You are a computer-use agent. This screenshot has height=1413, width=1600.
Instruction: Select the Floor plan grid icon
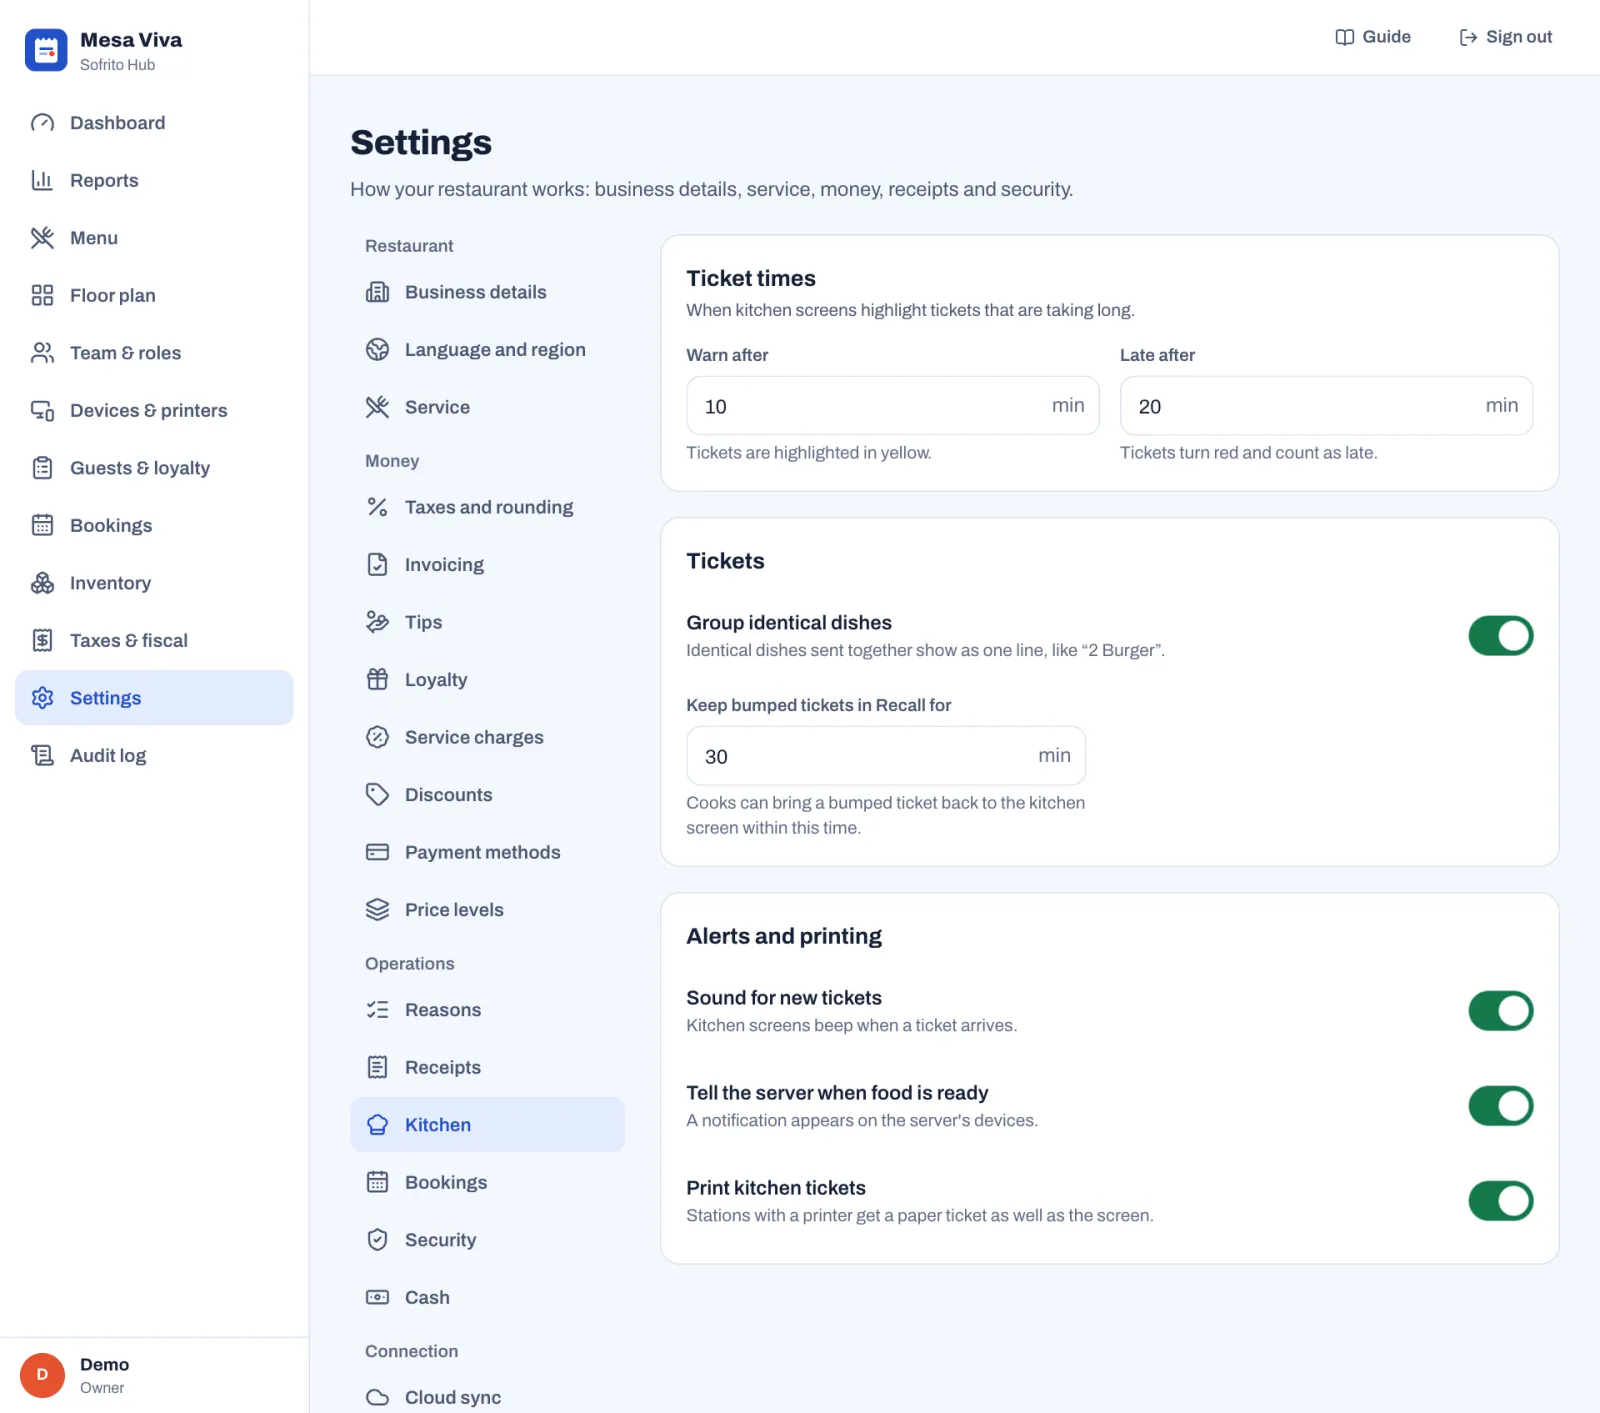coord(42,295)
